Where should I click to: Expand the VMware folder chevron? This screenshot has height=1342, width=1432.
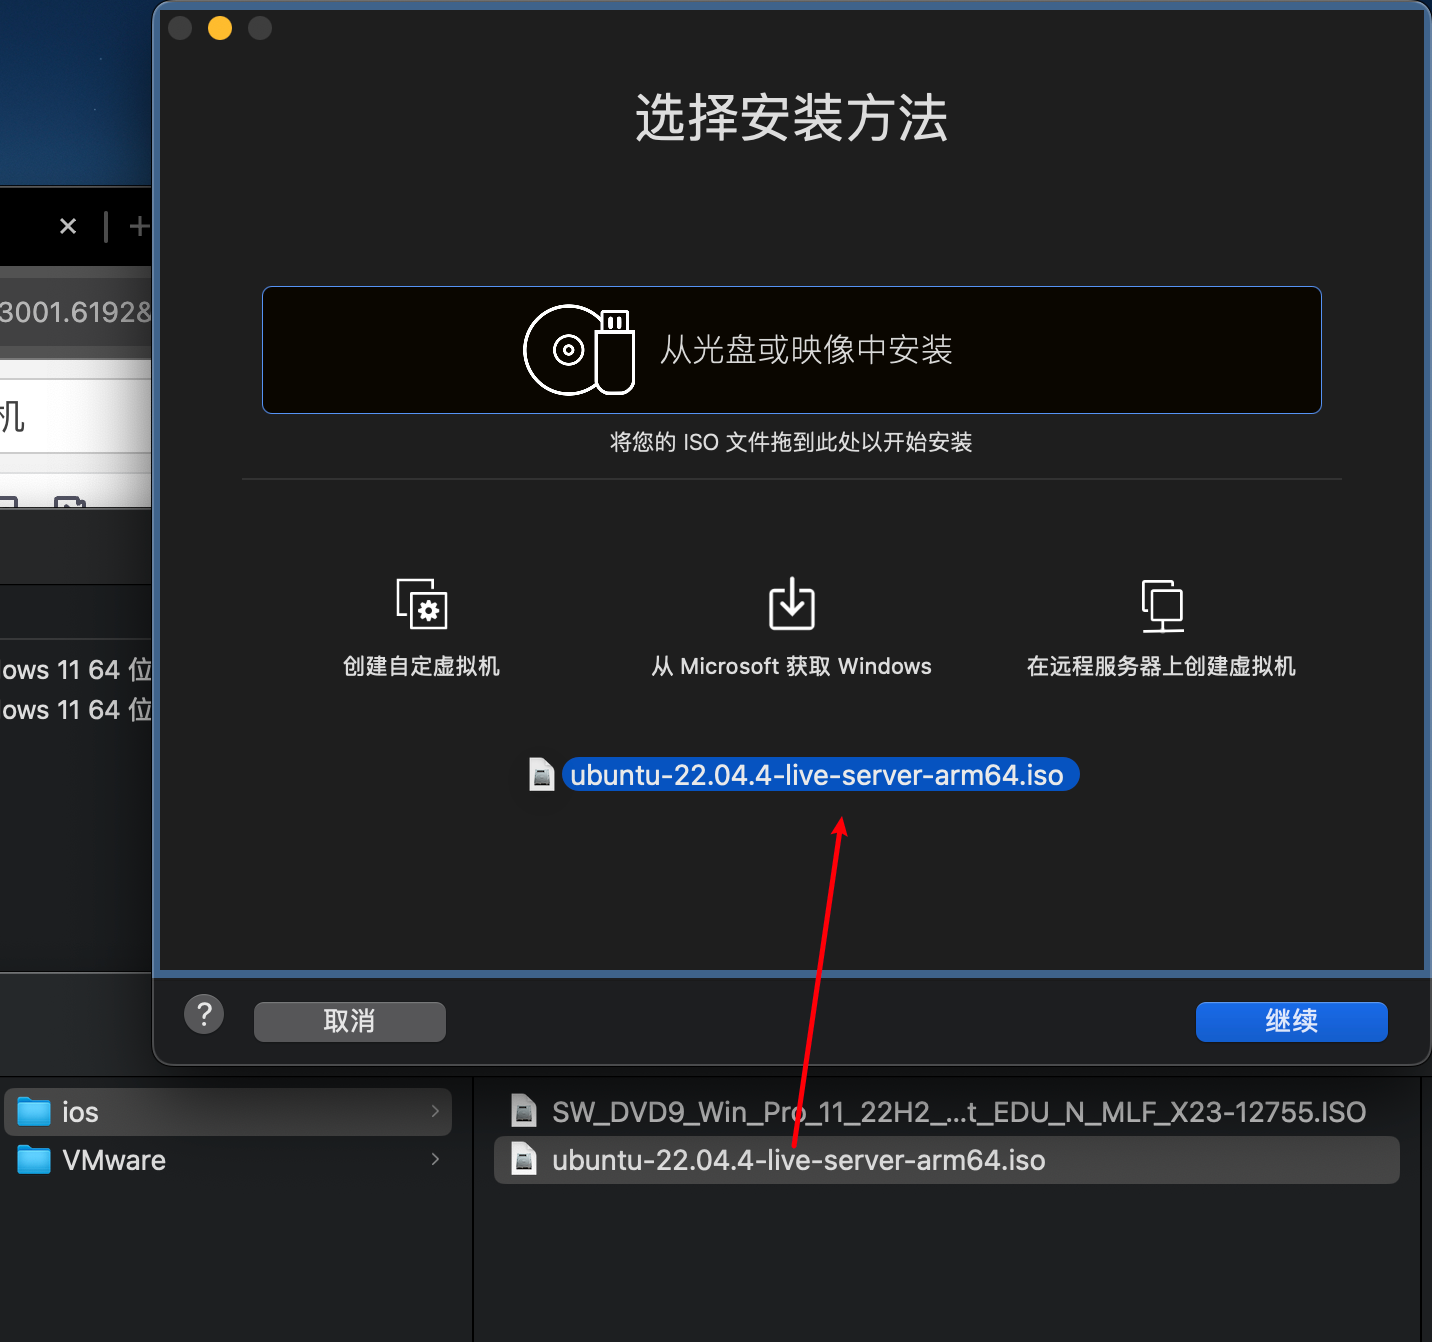(435, 1159)
